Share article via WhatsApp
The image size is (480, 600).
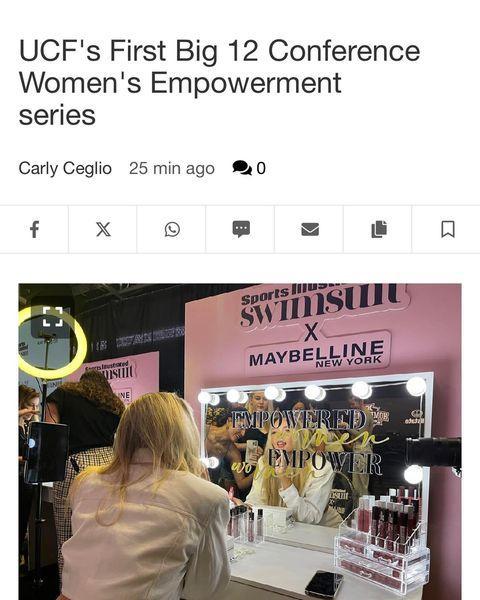pyautogui.click(x=172, y=229)
